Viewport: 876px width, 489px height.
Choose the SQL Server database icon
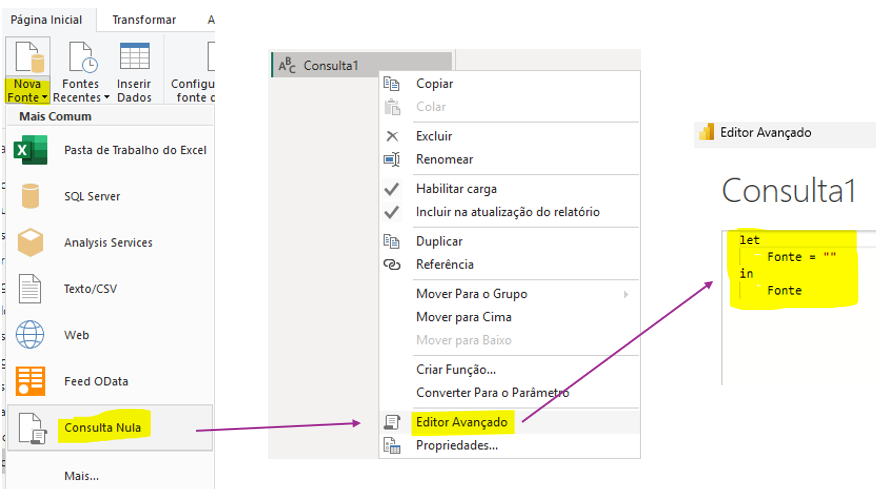pyautogui.click(x=30, y=197)
